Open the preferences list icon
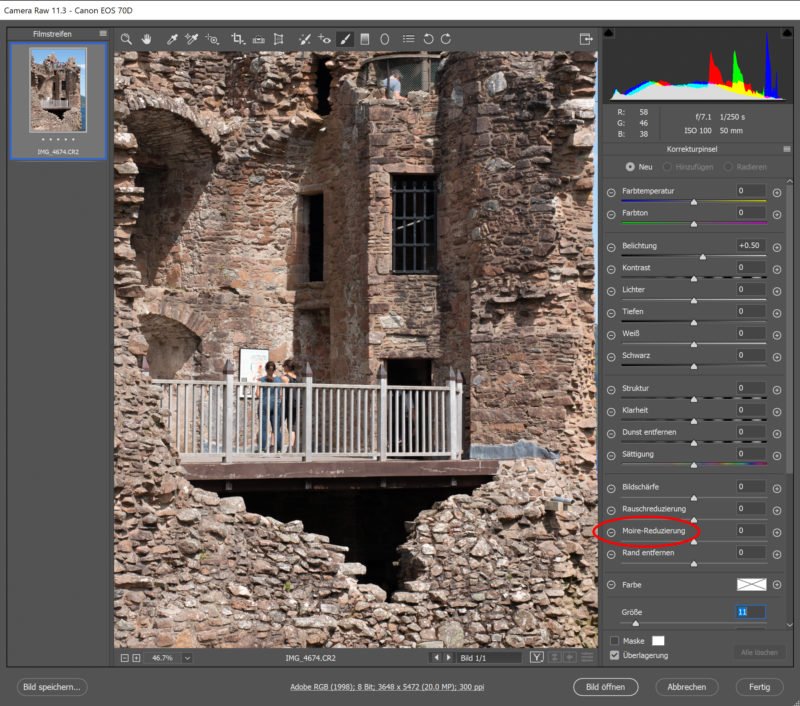The image size is (800, 706). click(408, 39)
